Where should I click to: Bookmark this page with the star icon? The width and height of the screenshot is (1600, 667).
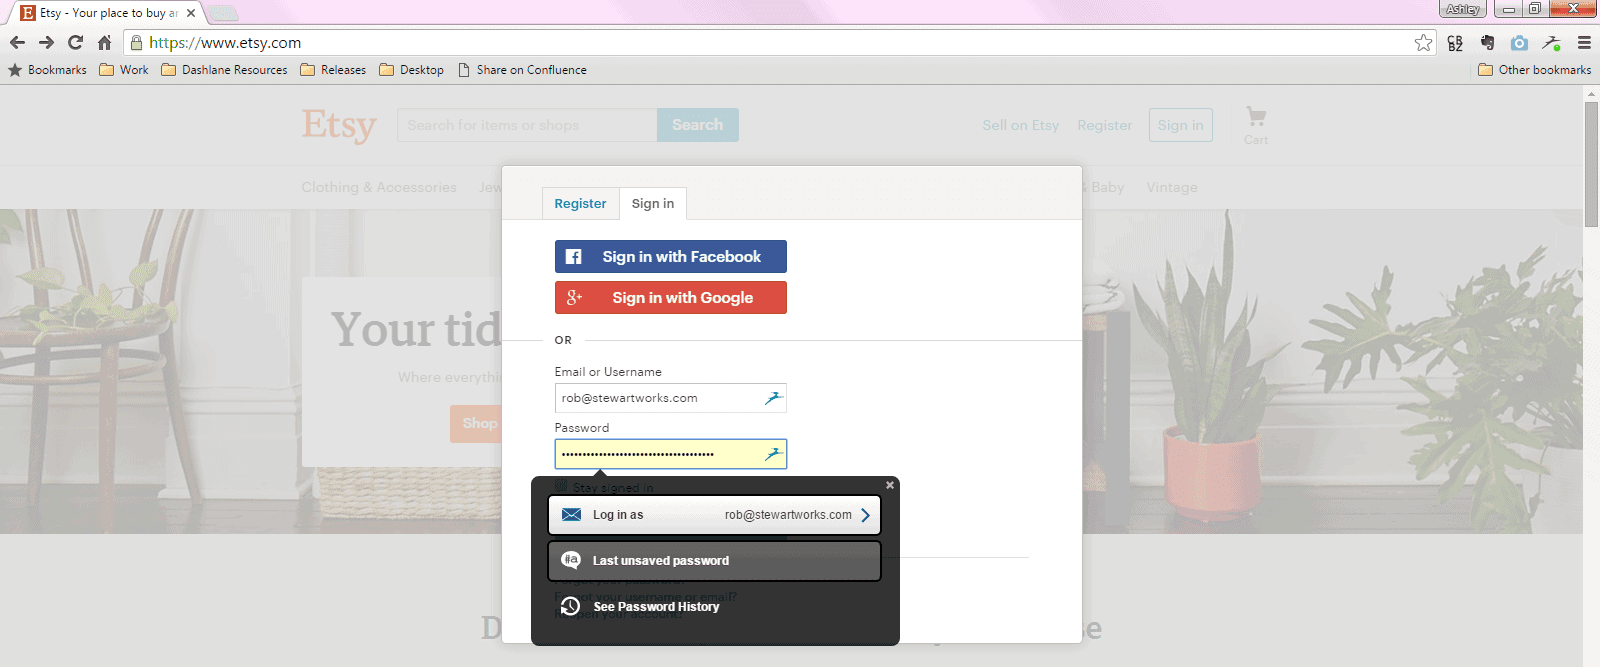(x=1423, y=43)
